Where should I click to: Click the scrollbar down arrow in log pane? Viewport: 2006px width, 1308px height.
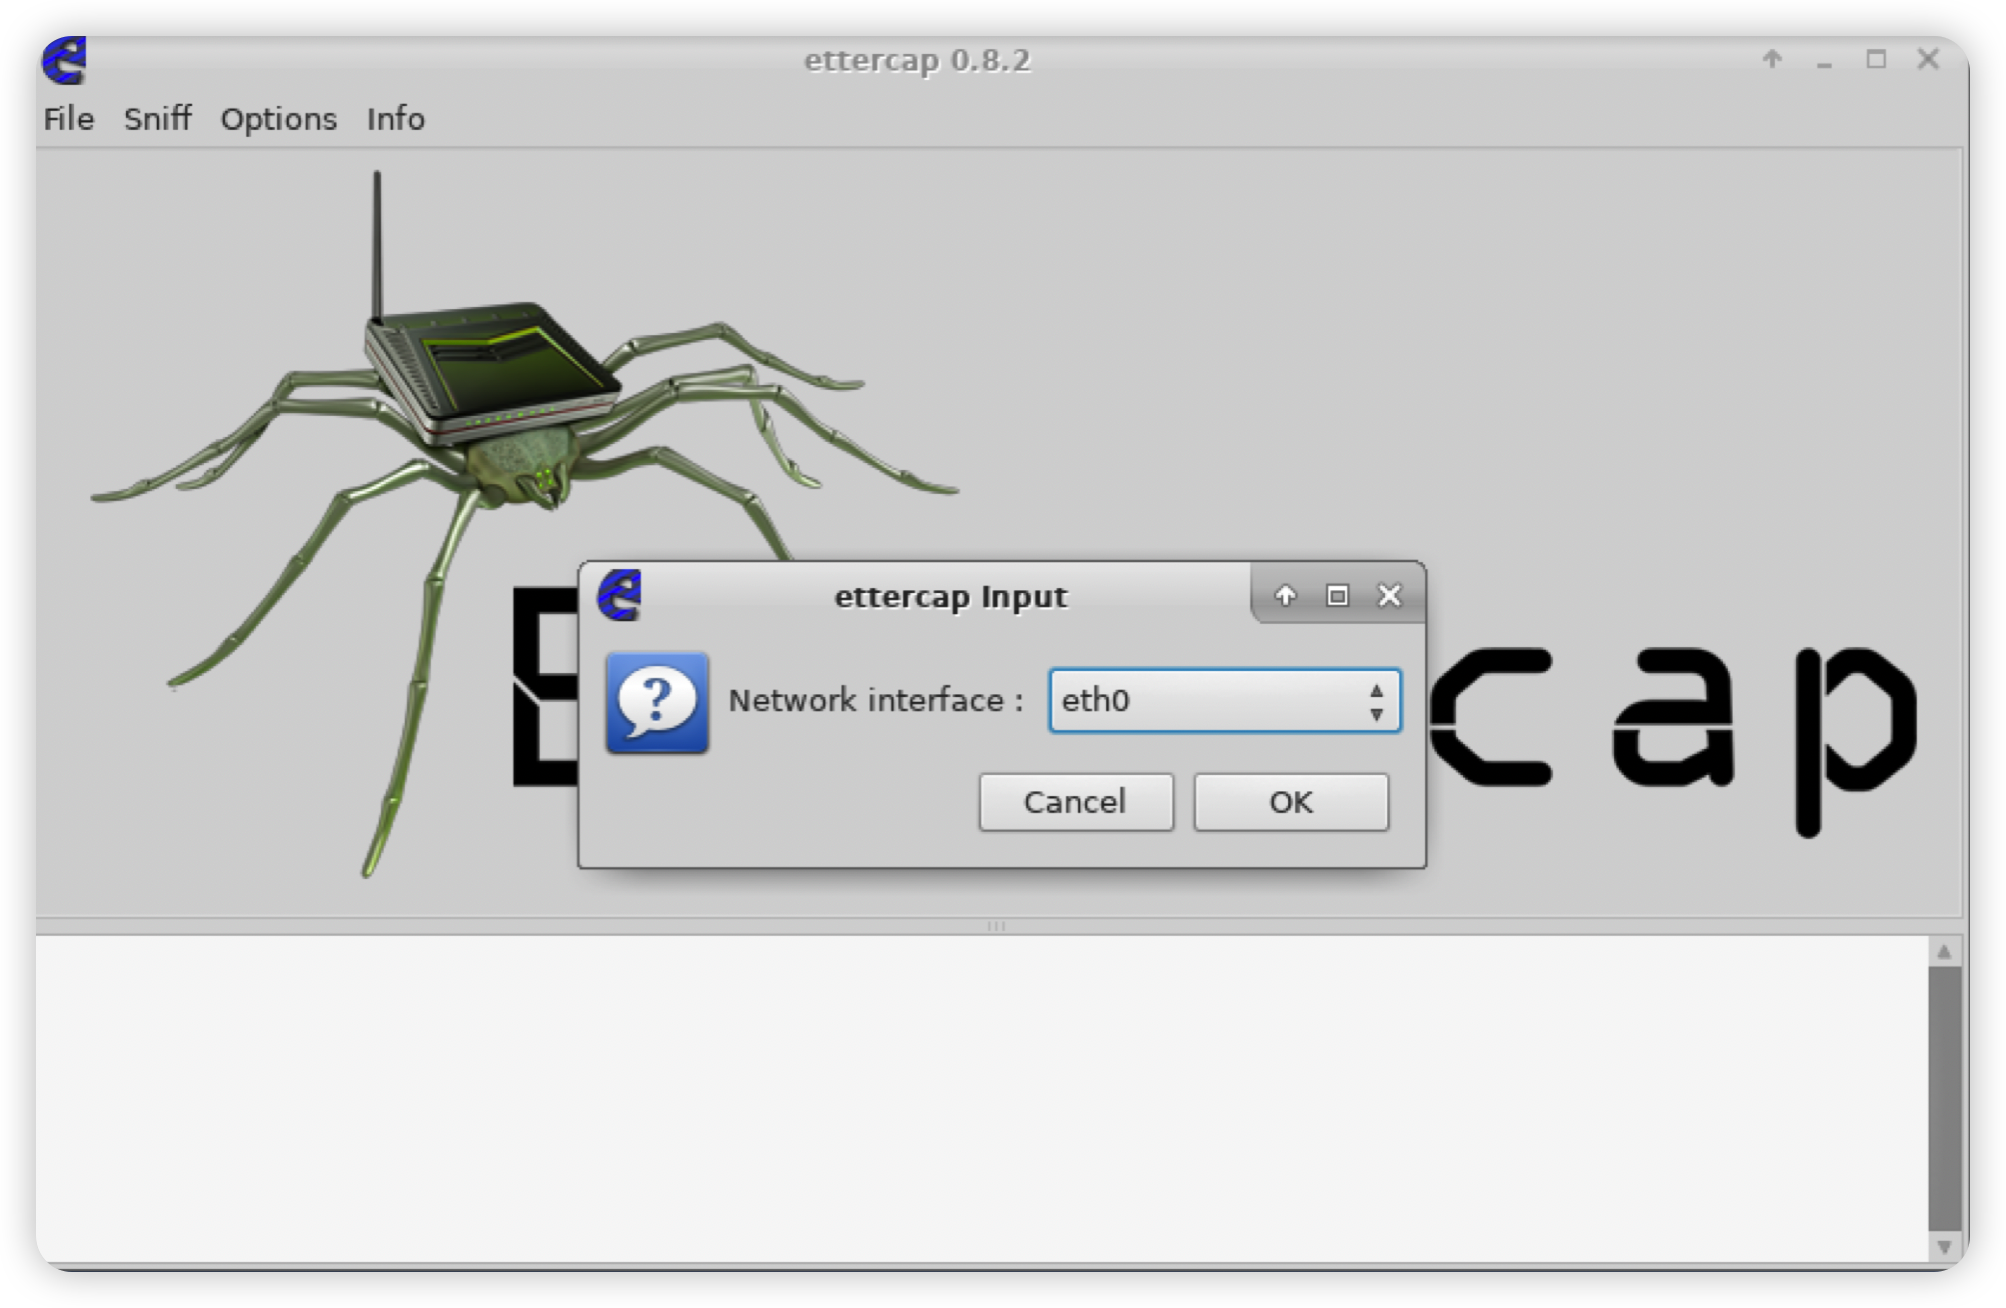(1944, 1246)
